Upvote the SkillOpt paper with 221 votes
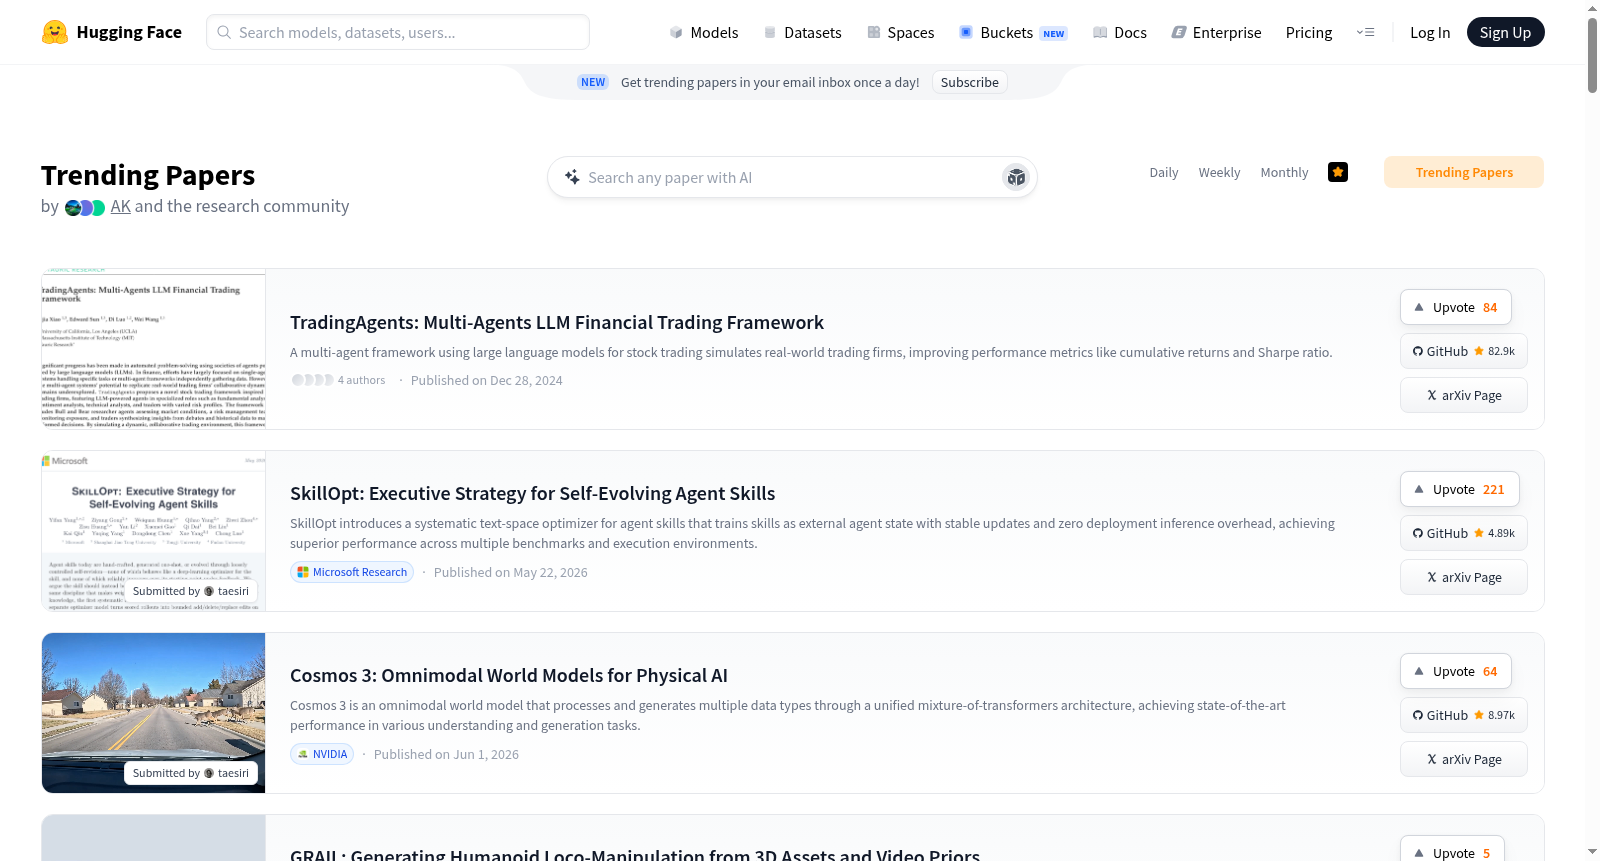 1460,489
